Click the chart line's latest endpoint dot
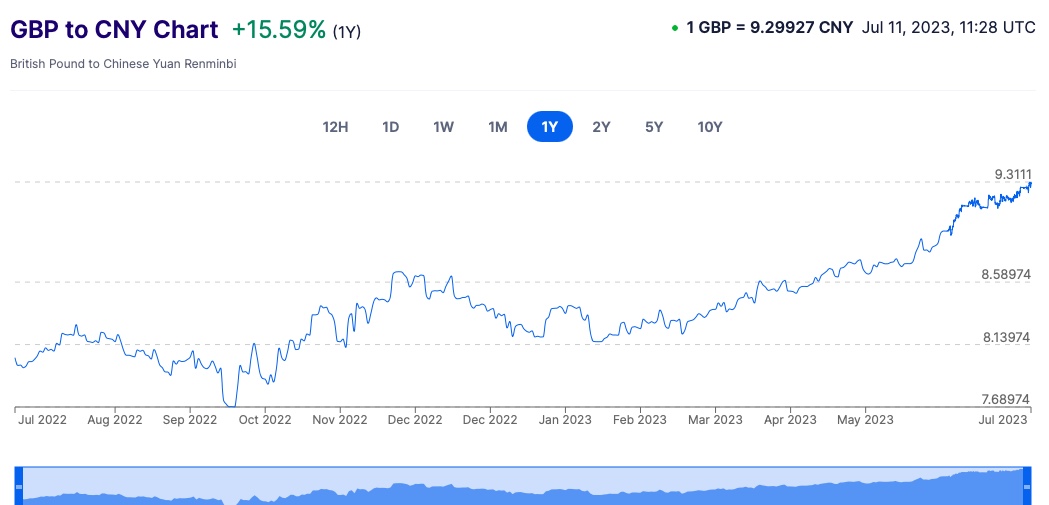Viewport: 1049px width, 505px height. pos(1030,184)
